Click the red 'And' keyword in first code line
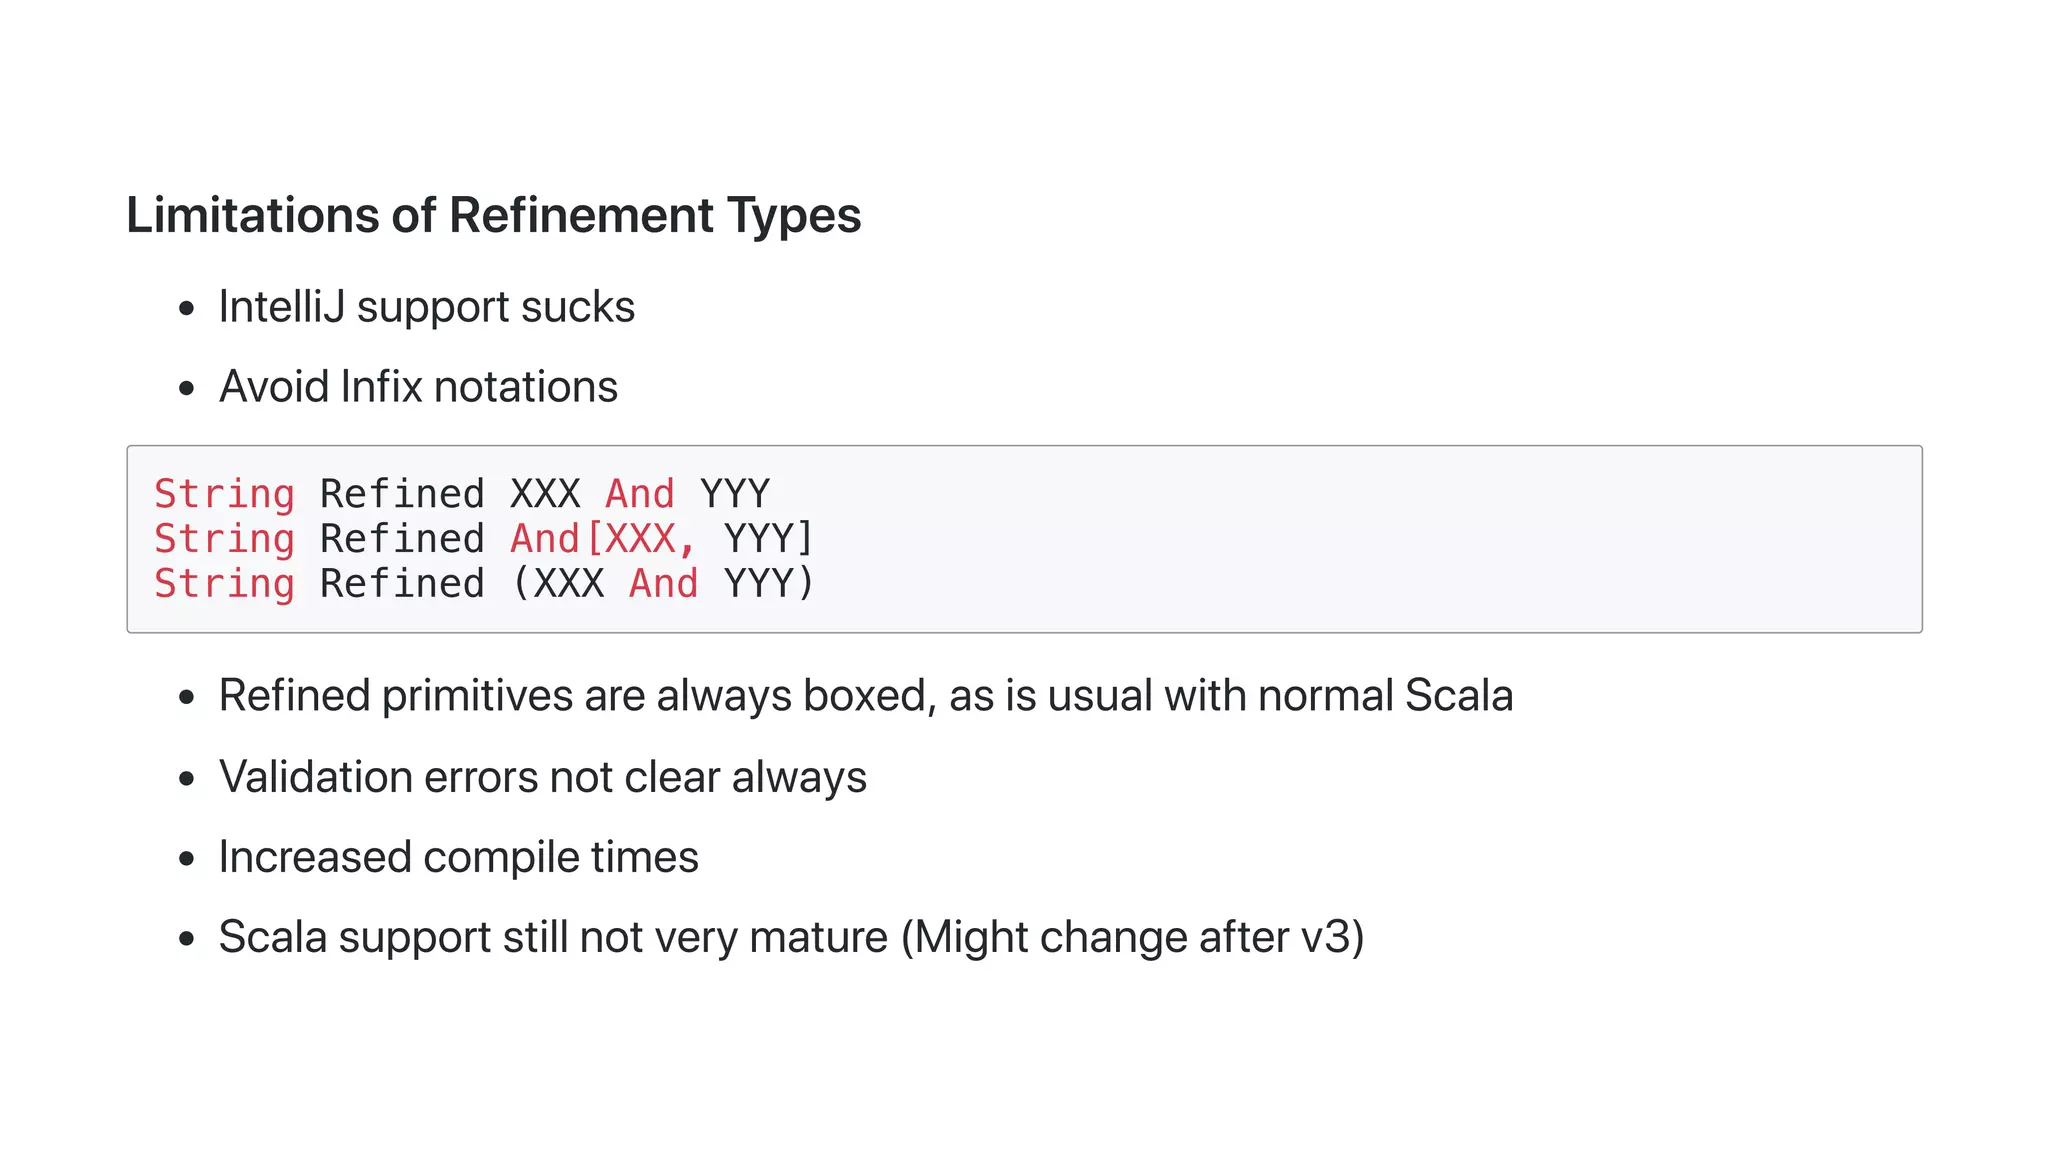Screen dimensions: 2048x1152 pos(640,494)
